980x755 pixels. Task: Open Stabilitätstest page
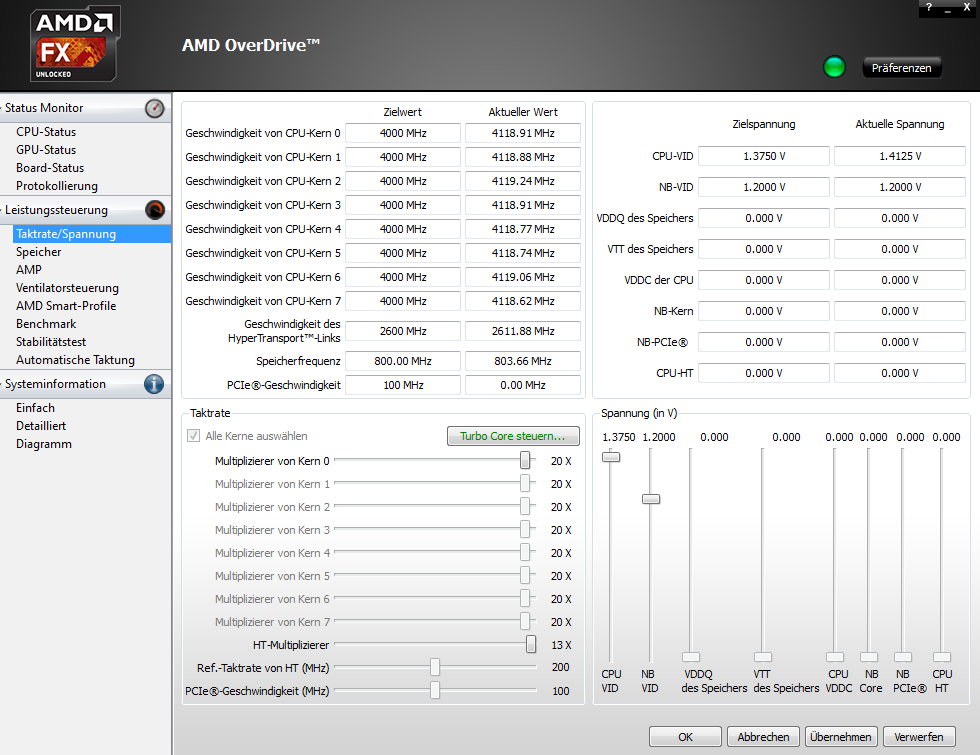point(51,342)
